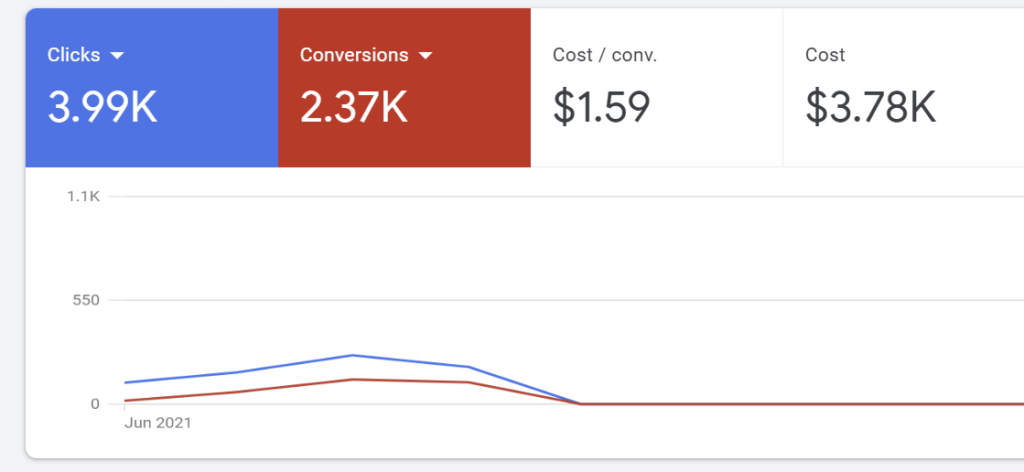Click the Jun 2021 x-axis label
1024x472 pixels.
coord(157,423)
